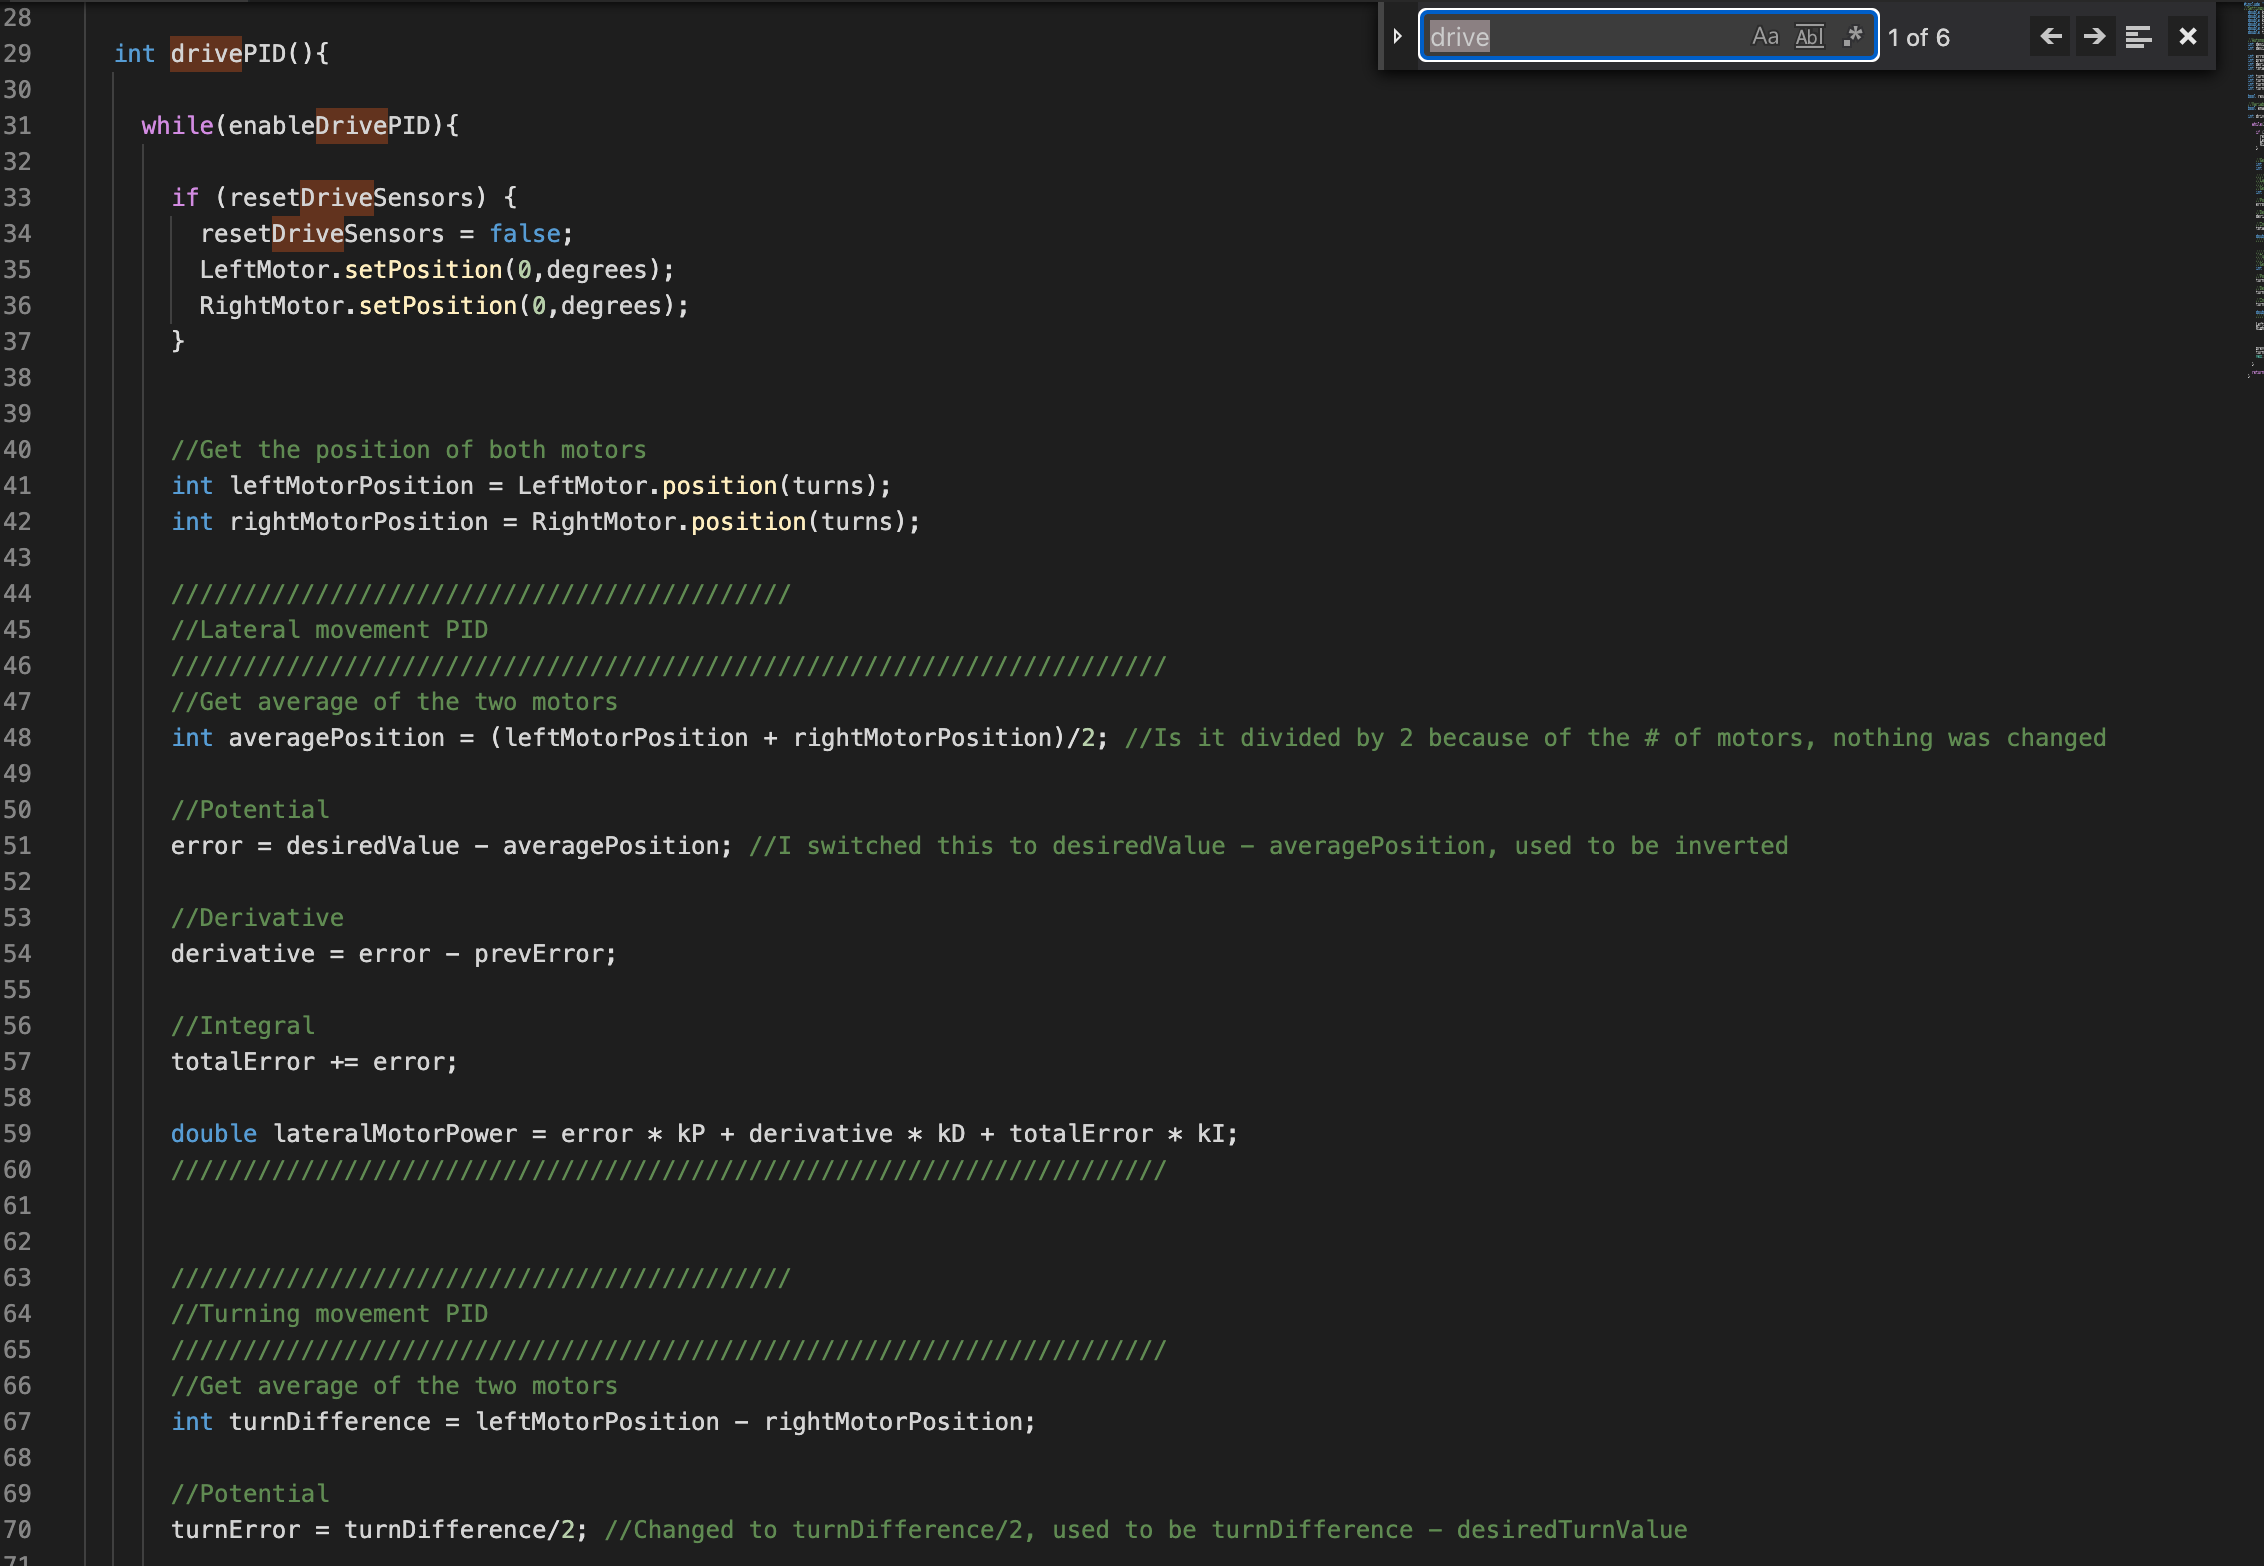The image size is (2264, 1566).
Task: Click 'prevError' on line 54
Action: click(538, 953)
